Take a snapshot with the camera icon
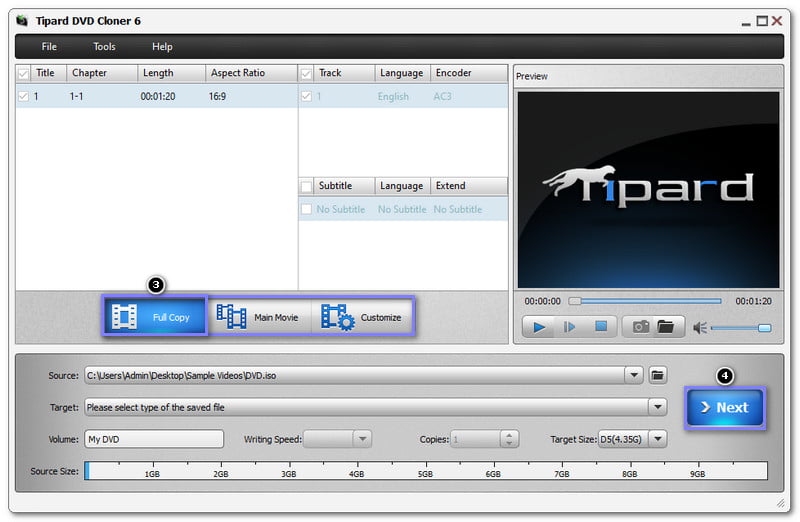The image size is (800, 522). pyautogui.click(x=640, y=327)
